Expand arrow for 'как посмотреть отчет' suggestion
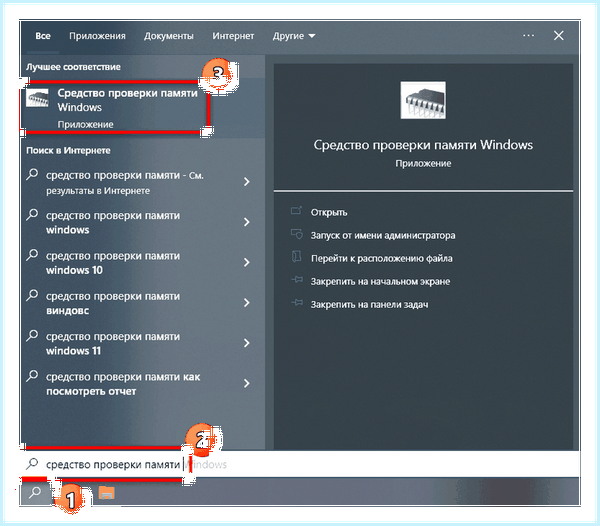Viewport: 600px width, 526px height. (x=247, y=383)
